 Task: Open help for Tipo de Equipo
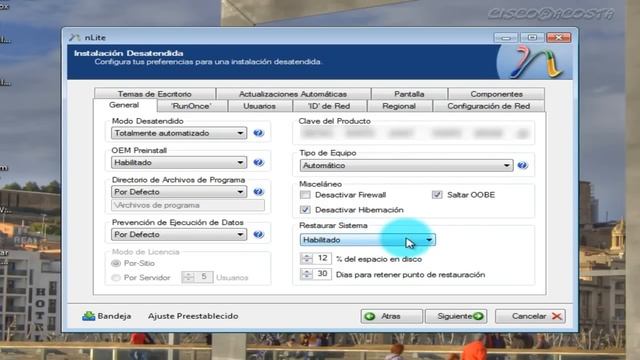click(x=522, y=165)
